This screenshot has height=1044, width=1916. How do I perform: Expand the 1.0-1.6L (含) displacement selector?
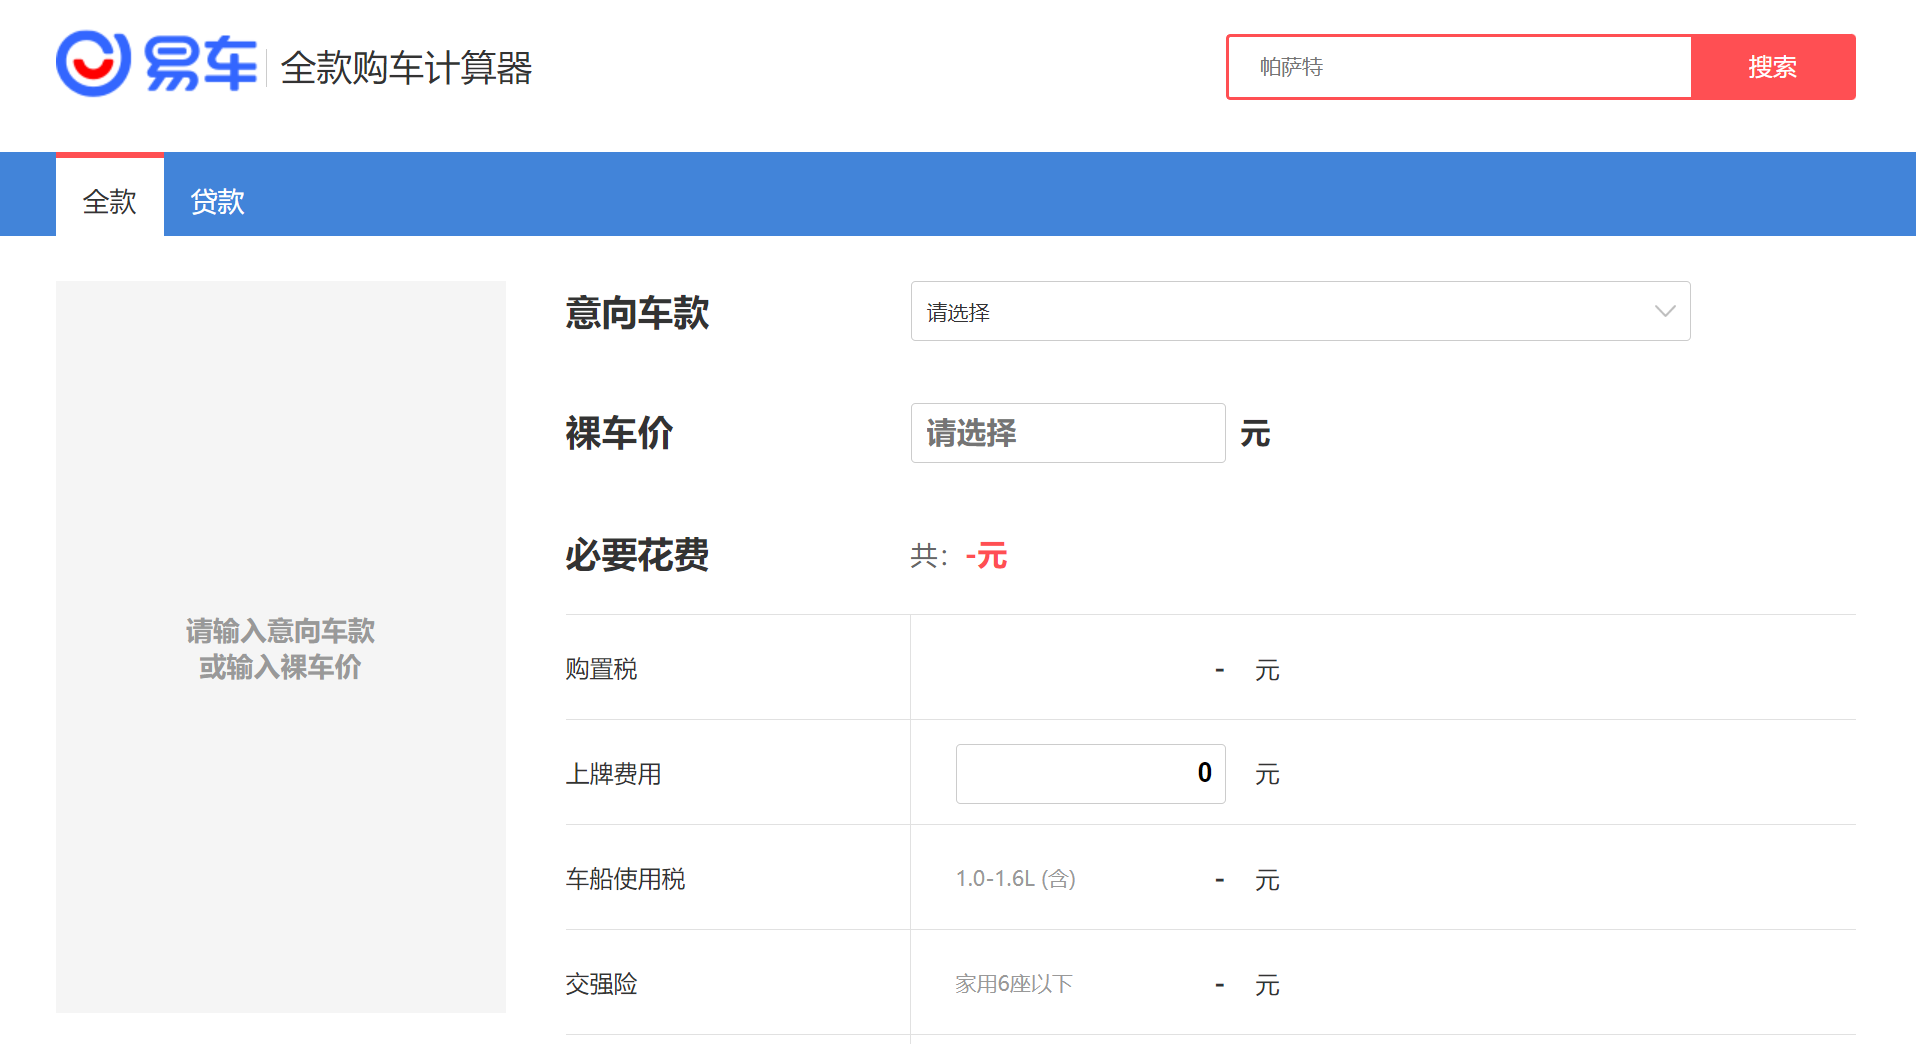point(1015,879)
